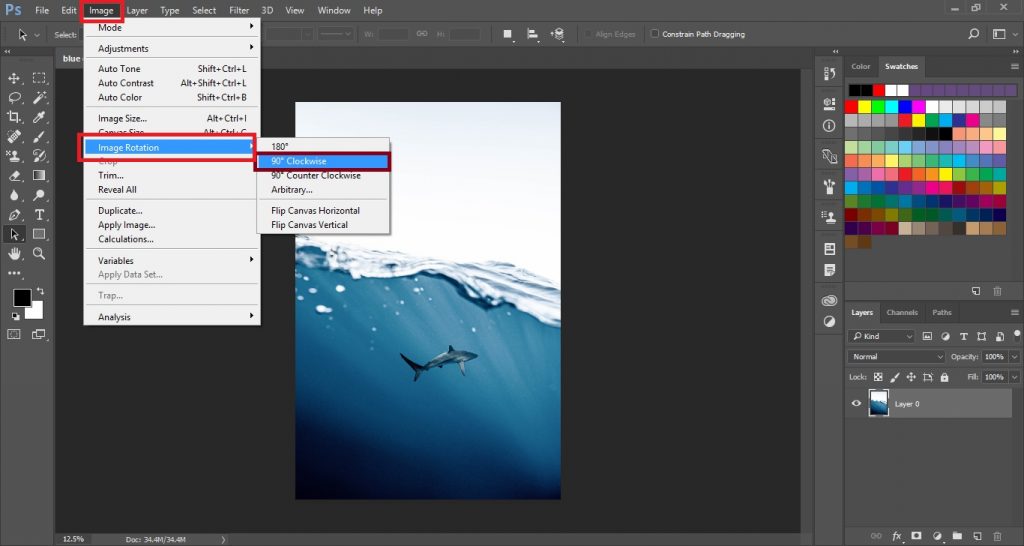The width and height of the screenshot is (1024, 546).
Task: Open the Swatches panel menu
Action: 1014,67
